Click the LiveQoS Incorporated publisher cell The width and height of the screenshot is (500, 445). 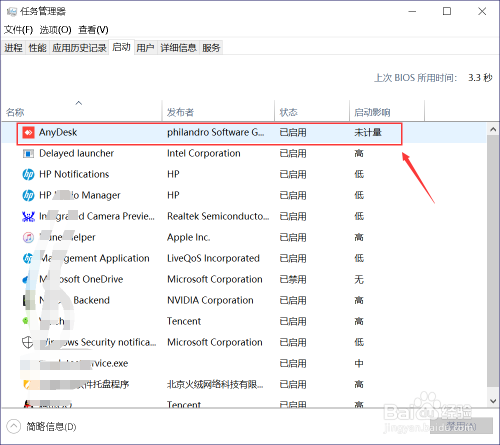pyautogui.click(x=213, y=258)
